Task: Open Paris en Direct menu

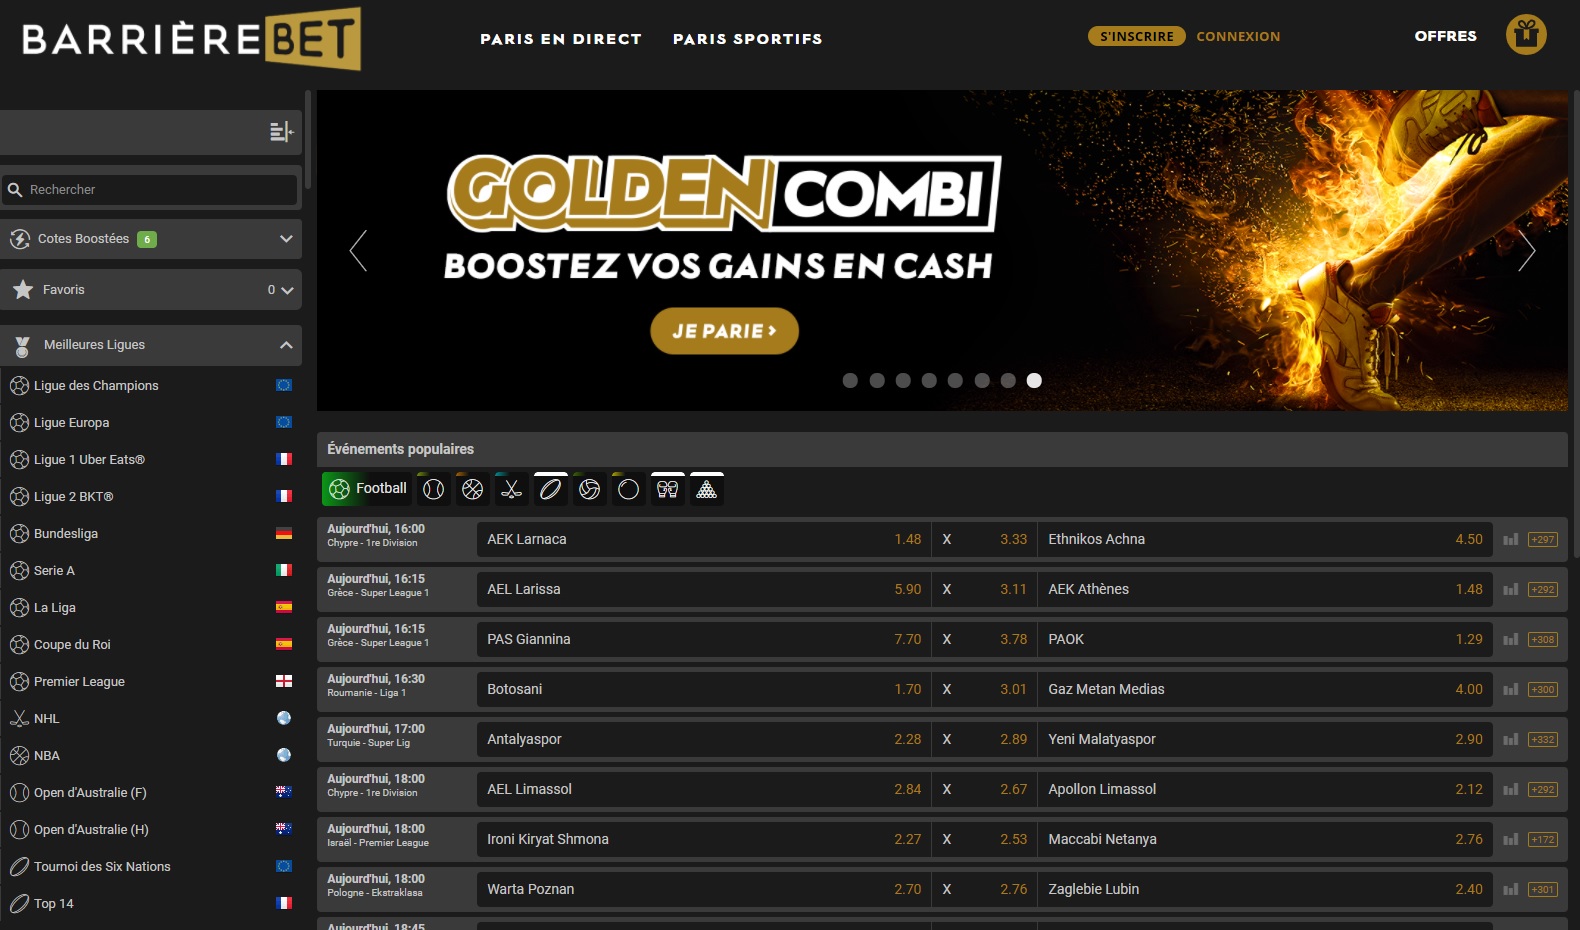Action: (x=561, y=39)
